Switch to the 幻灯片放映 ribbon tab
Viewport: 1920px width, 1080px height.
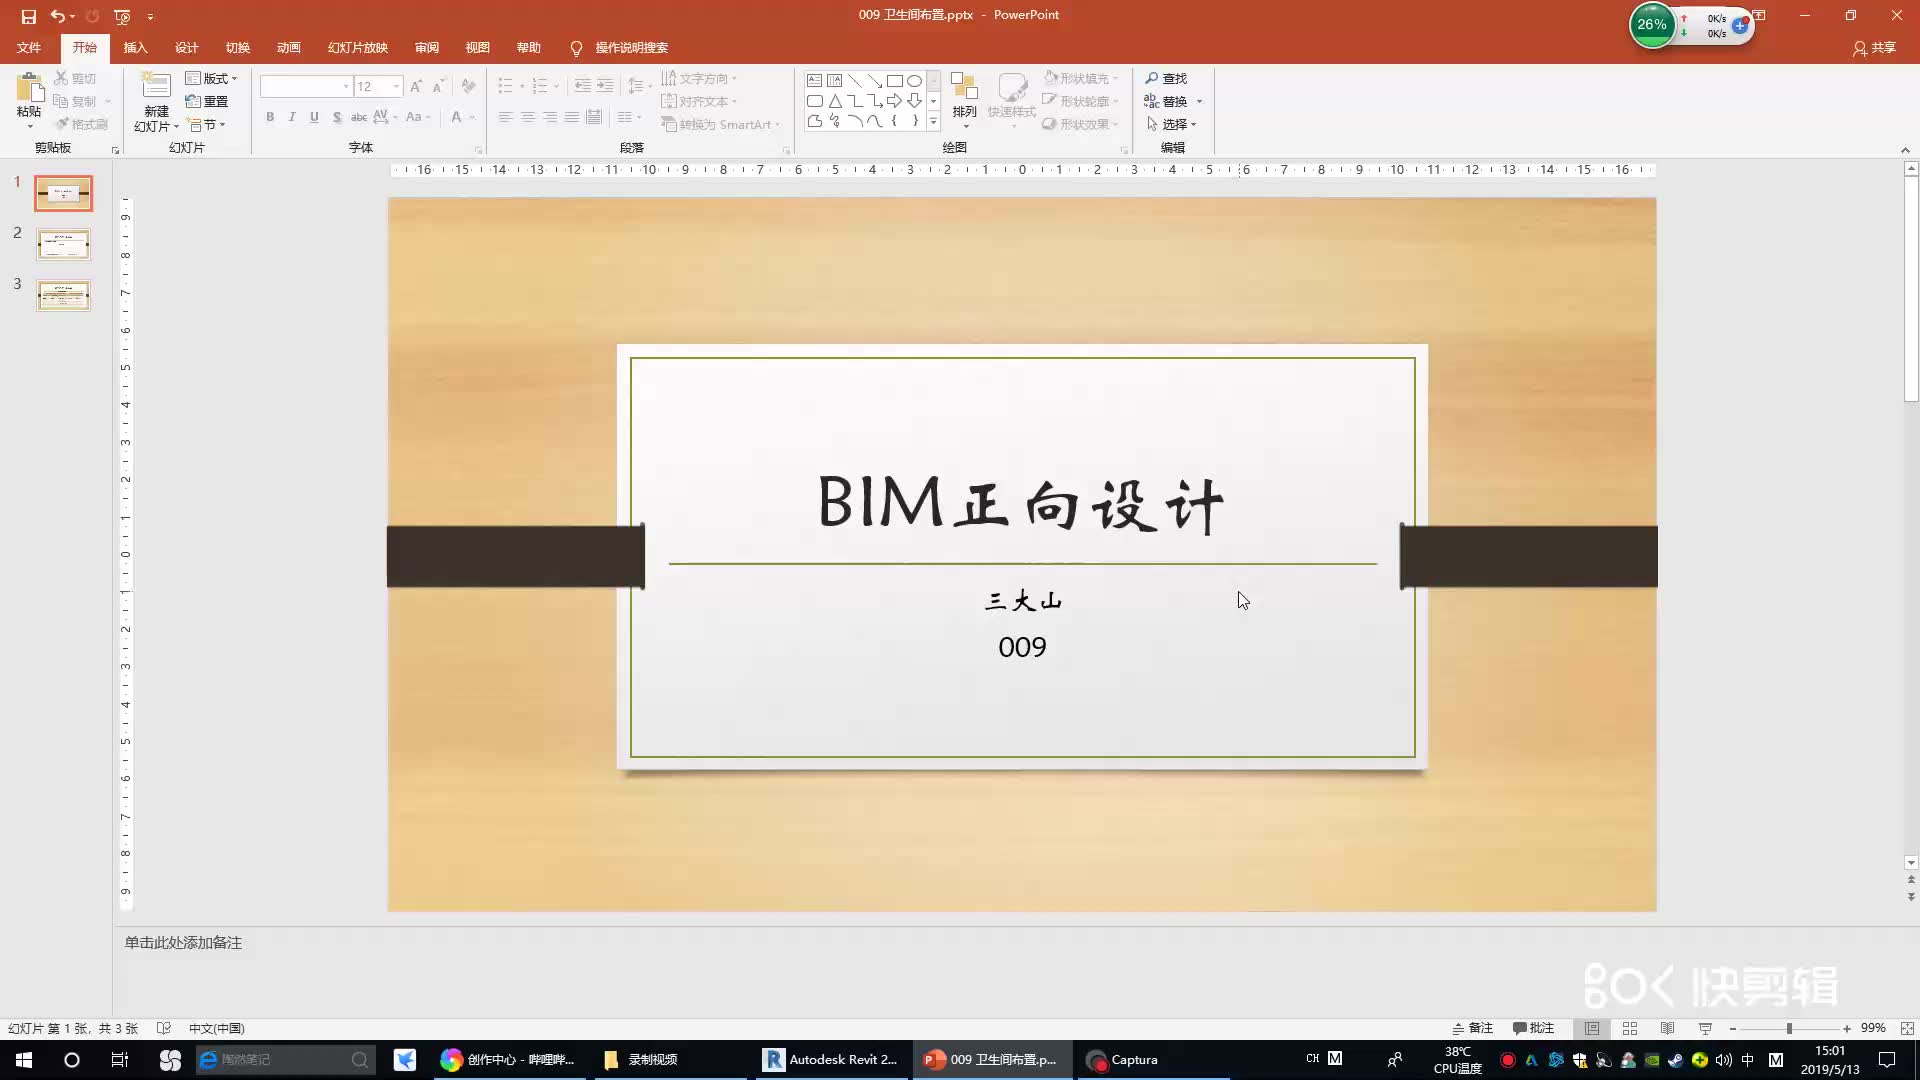(357, 47)
